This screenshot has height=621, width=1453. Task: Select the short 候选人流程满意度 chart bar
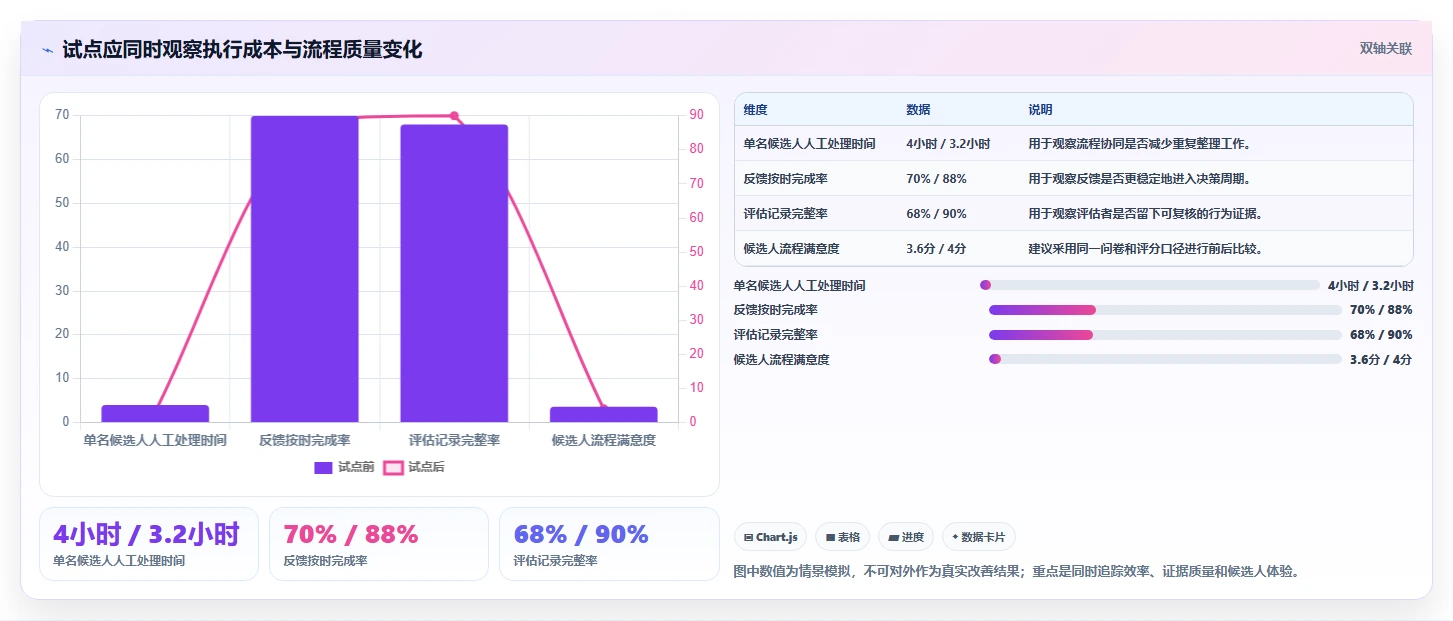click(x=604, y=414)
